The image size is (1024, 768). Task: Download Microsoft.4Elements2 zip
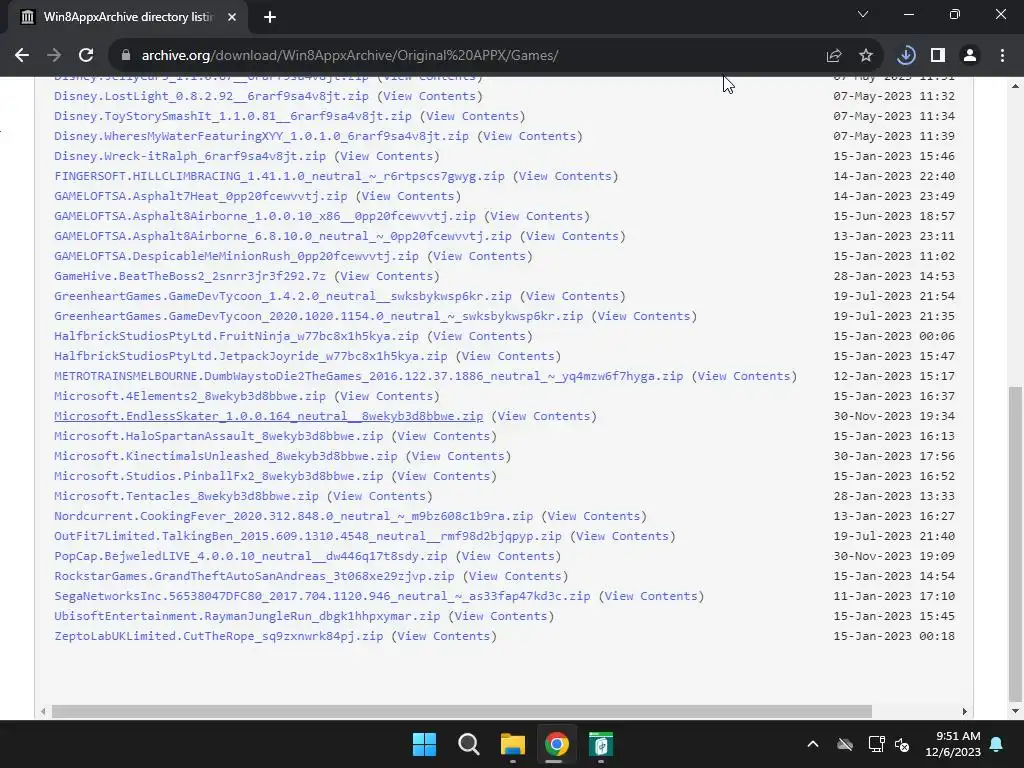(189, 396)
